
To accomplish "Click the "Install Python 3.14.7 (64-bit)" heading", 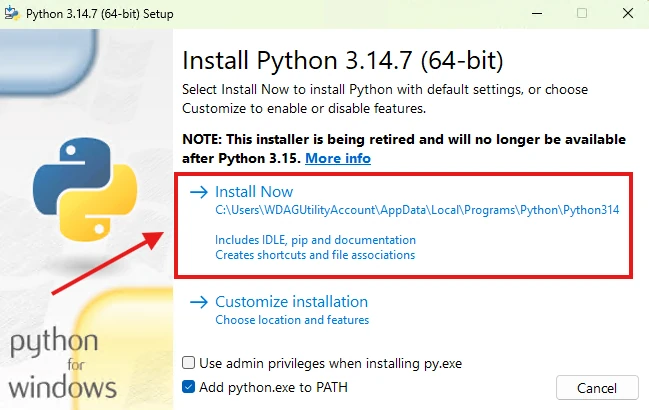I will (343, 60).
